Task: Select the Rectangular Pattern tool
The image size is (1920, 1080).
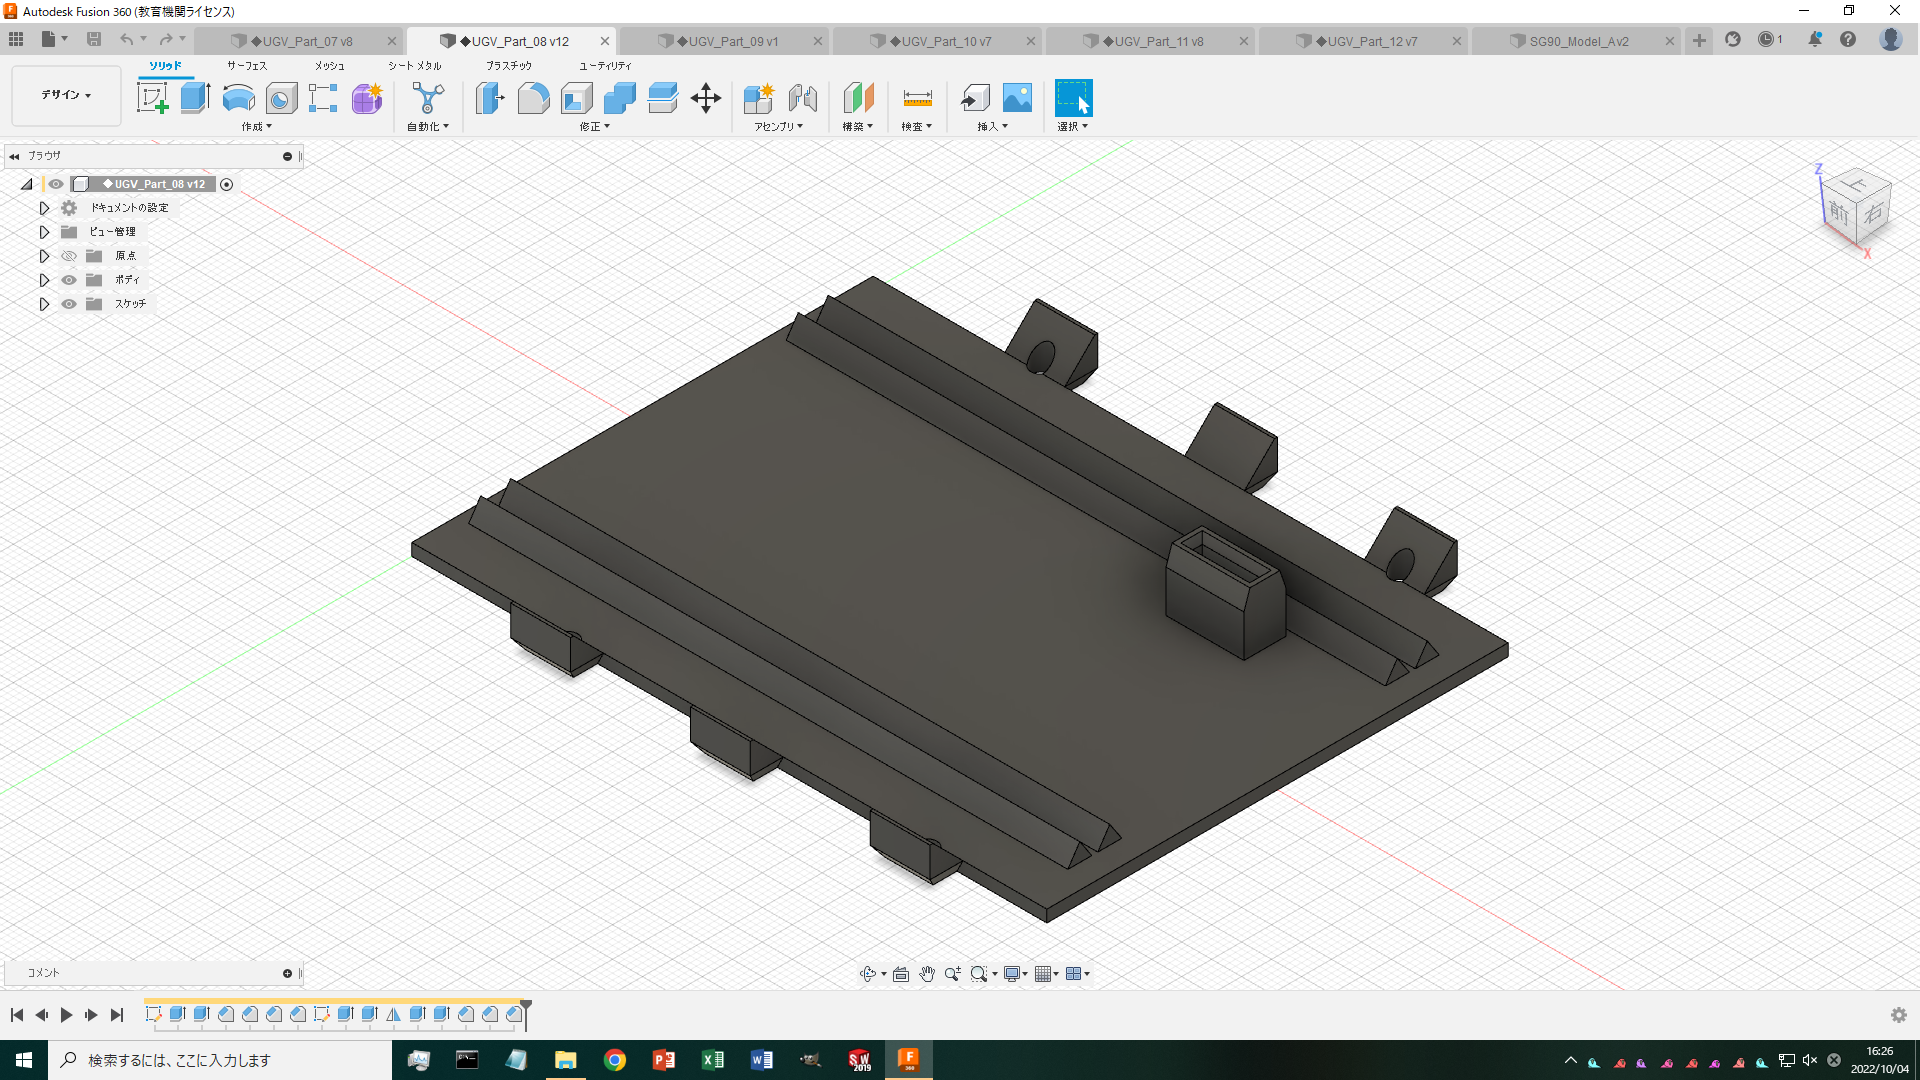Action: (x=323, y=98)
